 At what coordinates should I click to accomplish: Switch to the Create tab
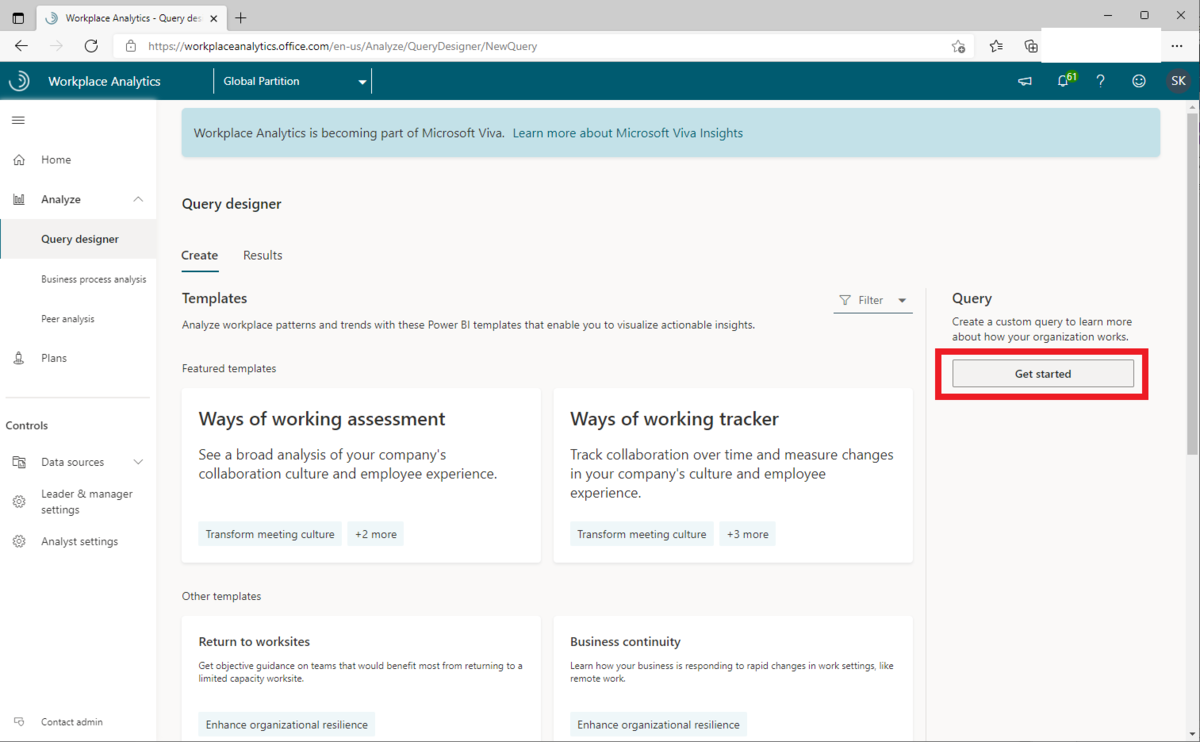pos(200,256)
